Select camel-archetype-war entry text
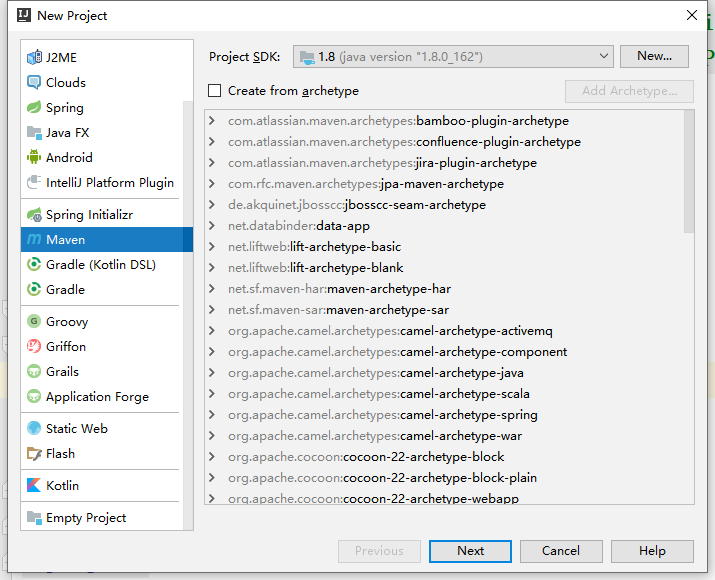Image resolution: width=715 pixels, height=580 pixels. [375, 435]
